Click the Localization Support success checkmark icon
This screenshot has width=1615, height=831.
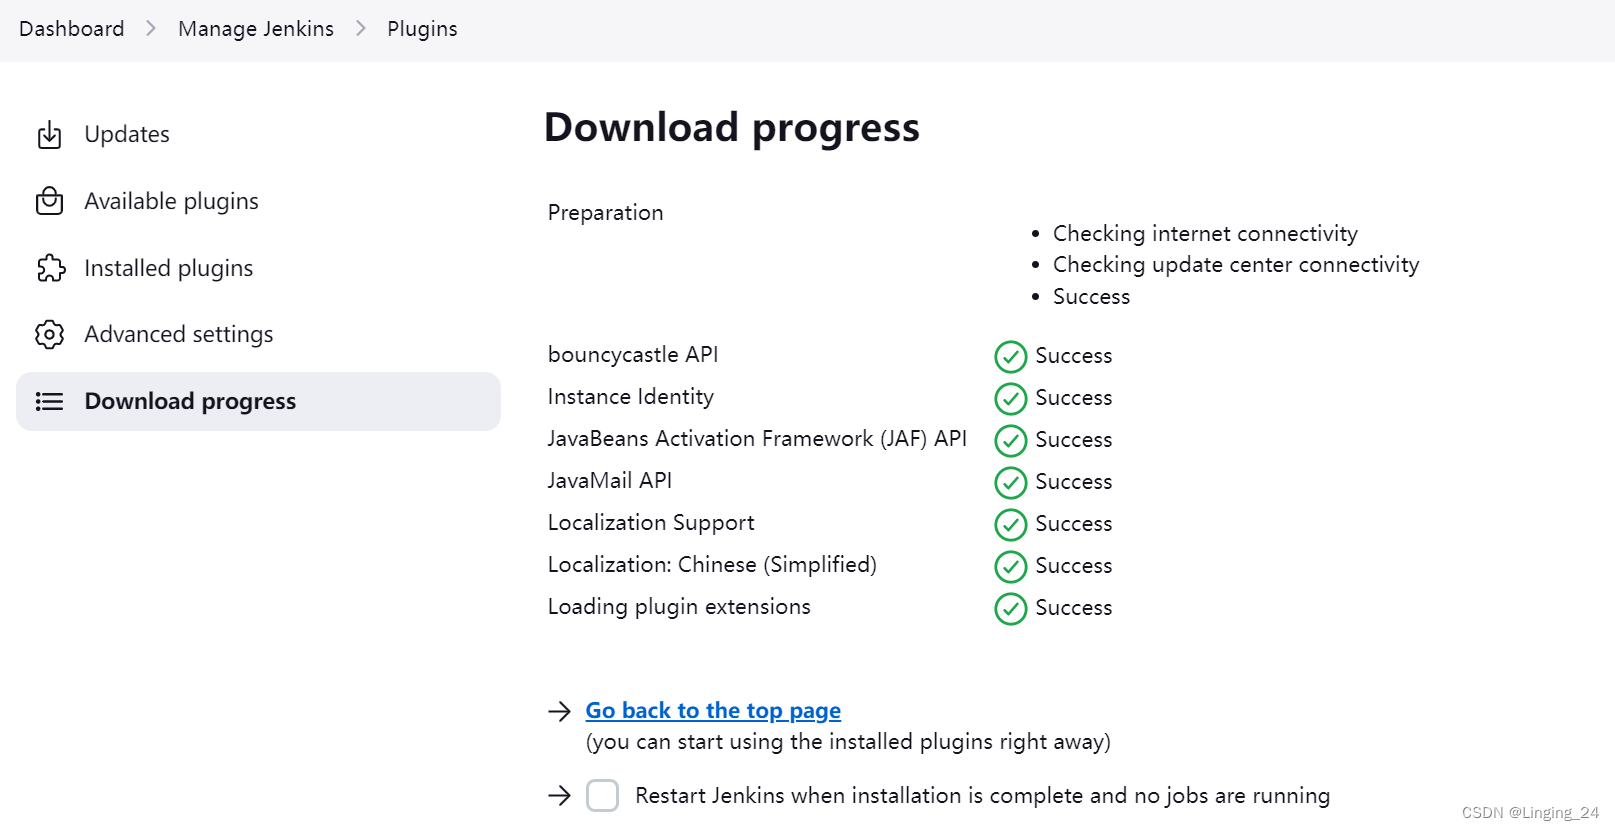coord(1011,525)
